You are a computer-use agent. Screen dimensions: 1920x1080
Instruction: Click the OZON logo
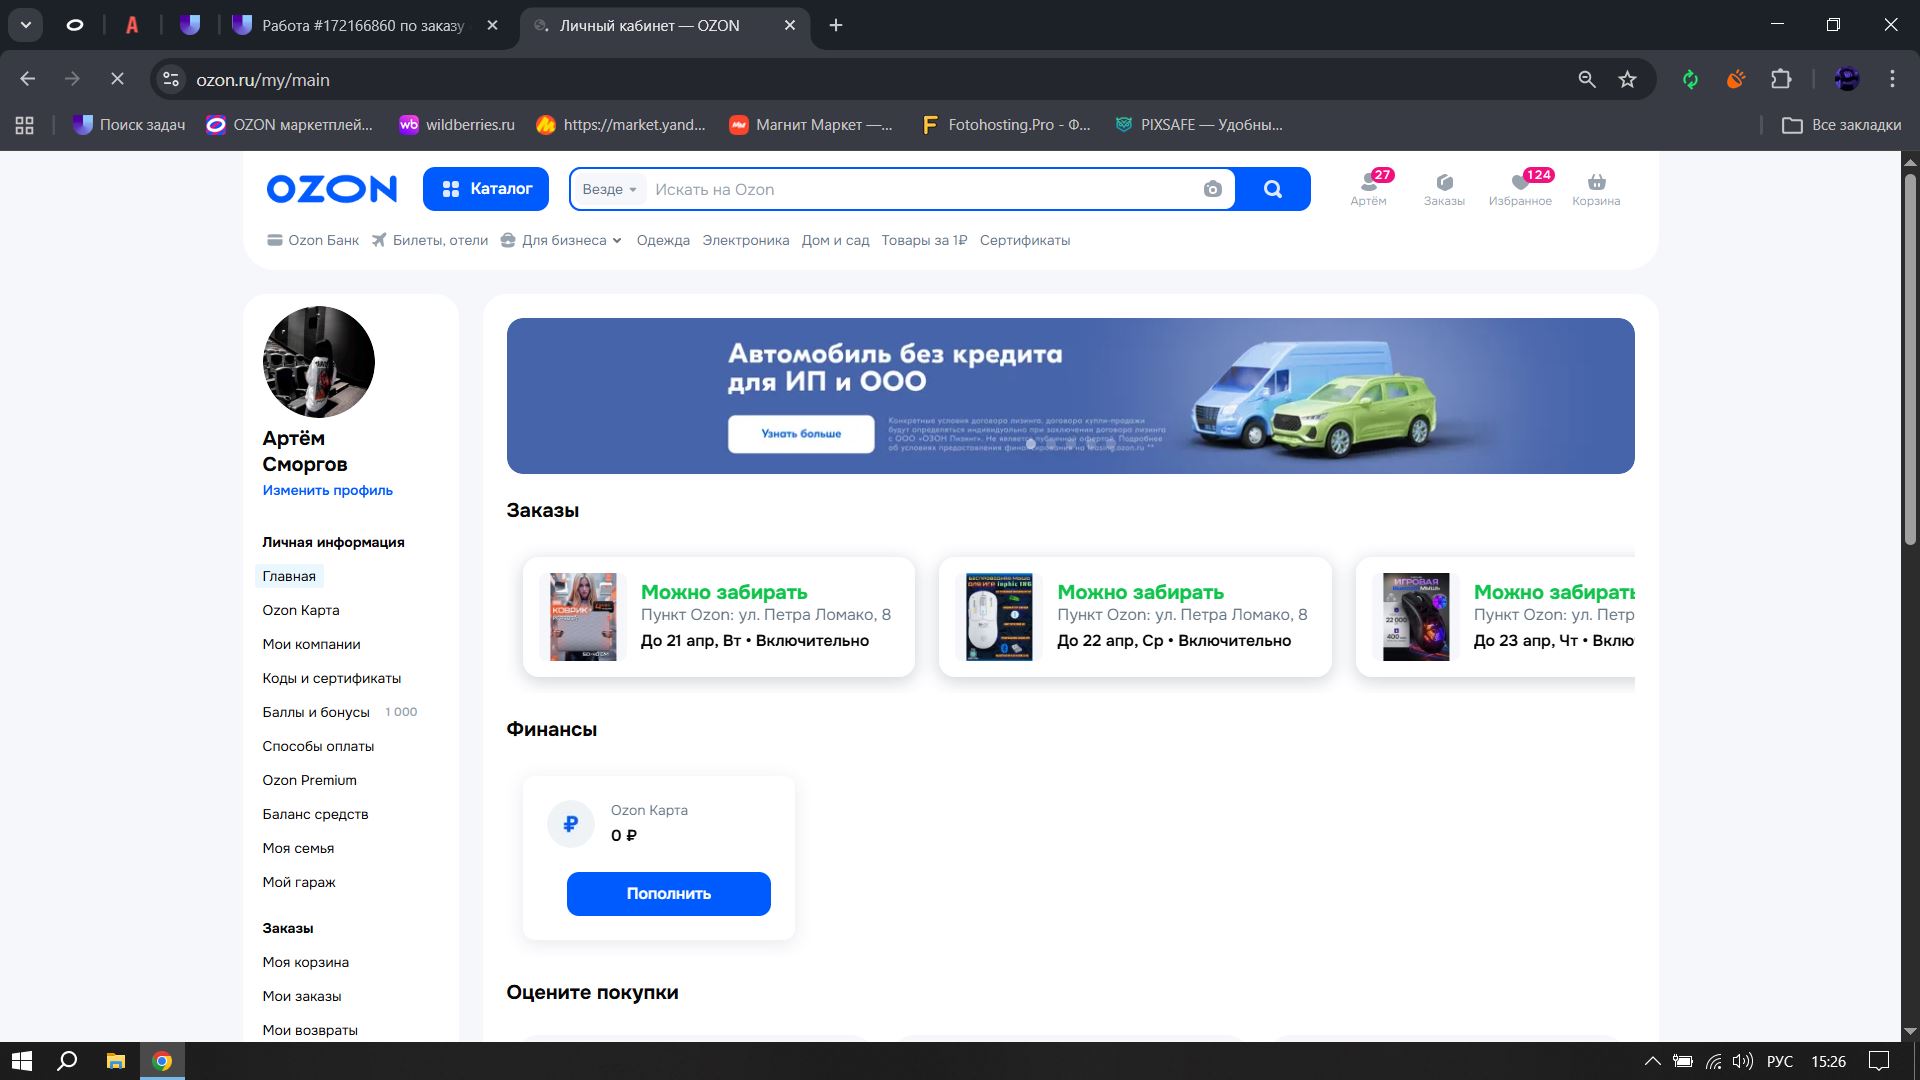(x=331, y=189)
